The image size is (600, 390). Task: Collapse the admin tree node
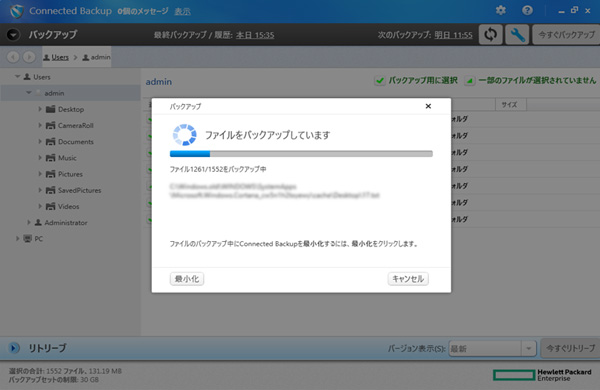click(29, 93)
